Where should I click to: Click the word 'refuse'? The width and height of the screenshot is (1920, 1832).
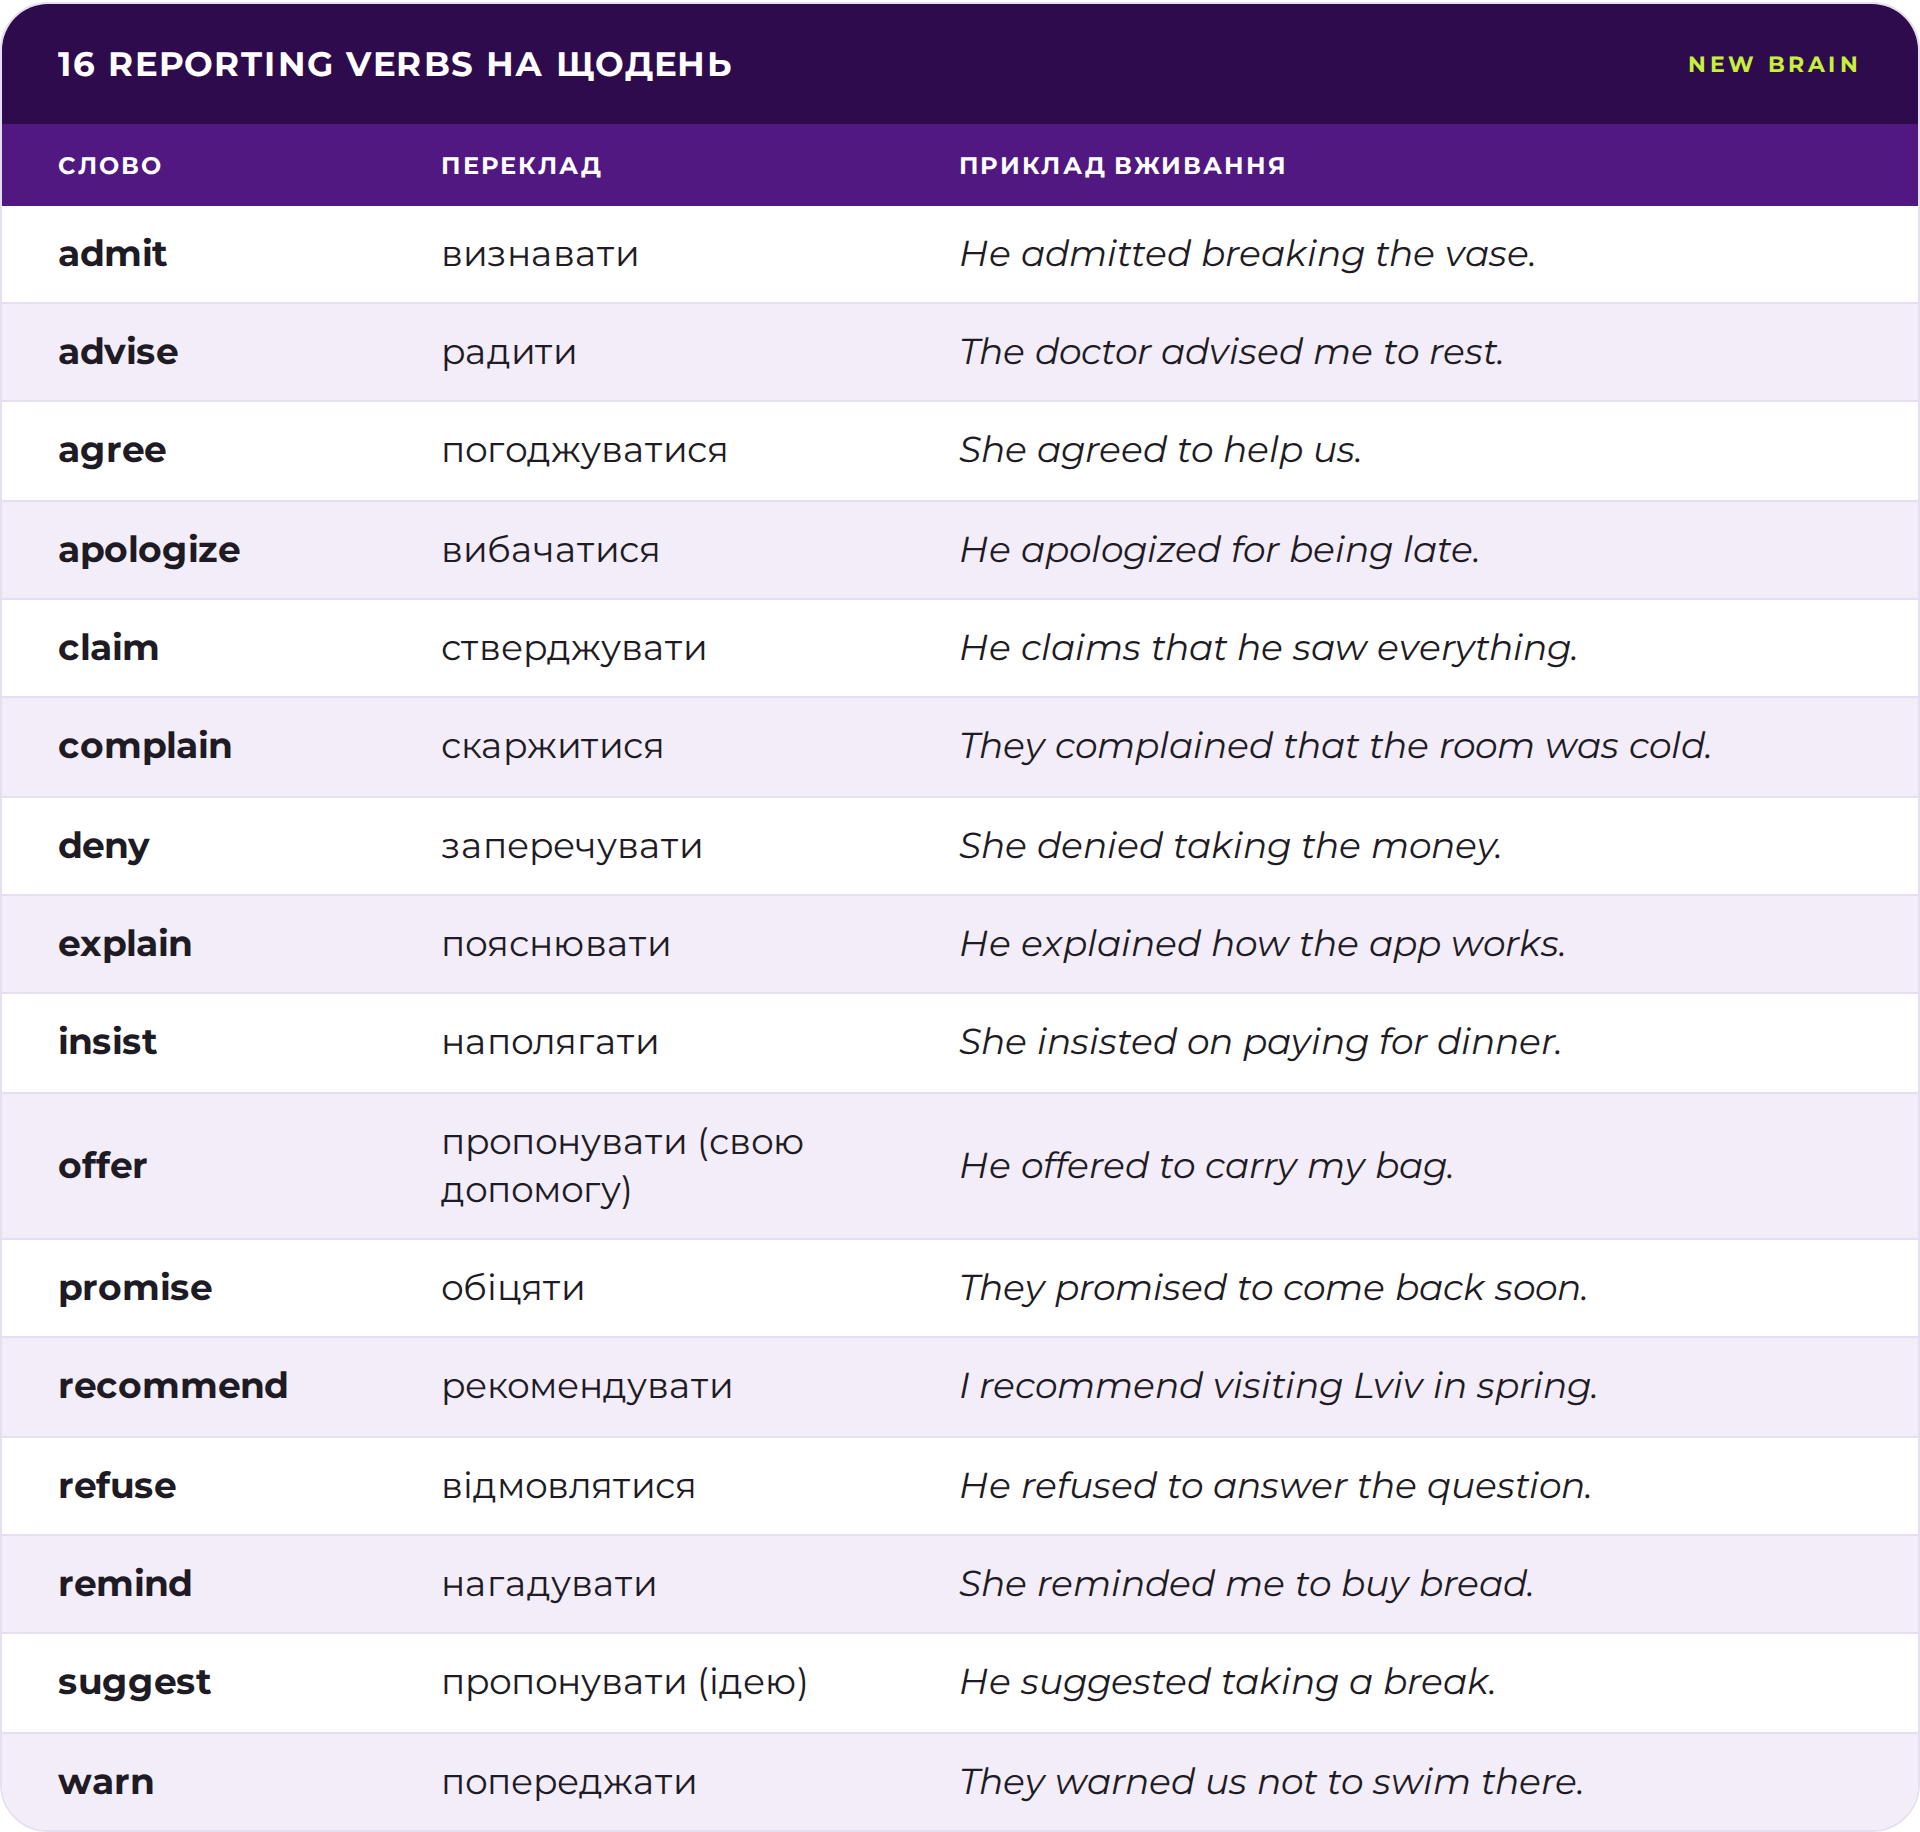(117, 1486)
